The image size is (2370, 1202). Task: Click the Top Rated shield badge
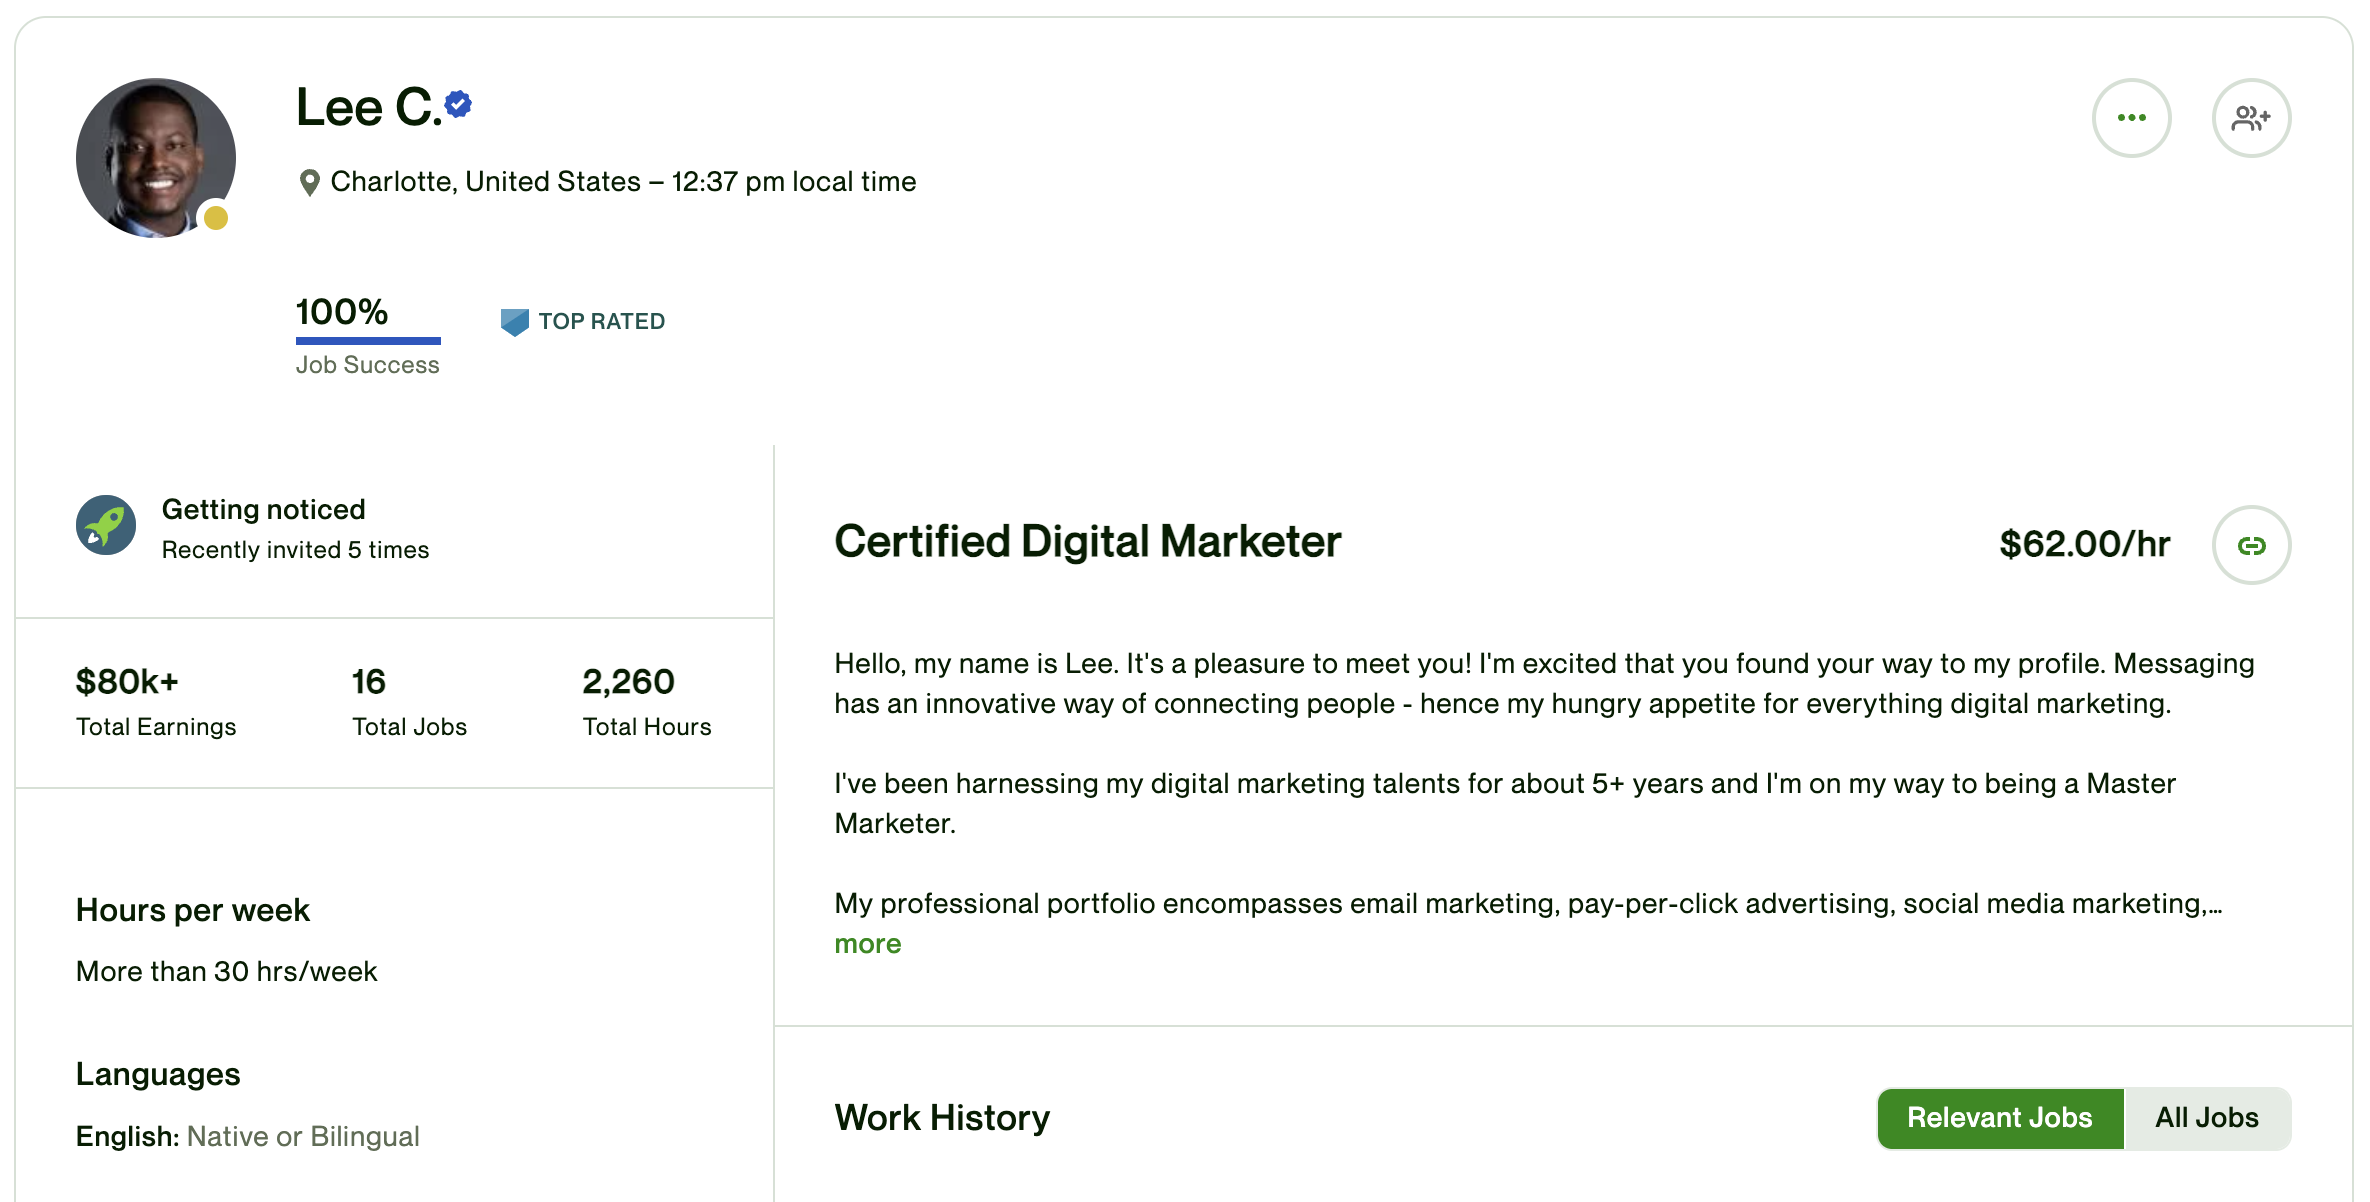tap(514, 322)
